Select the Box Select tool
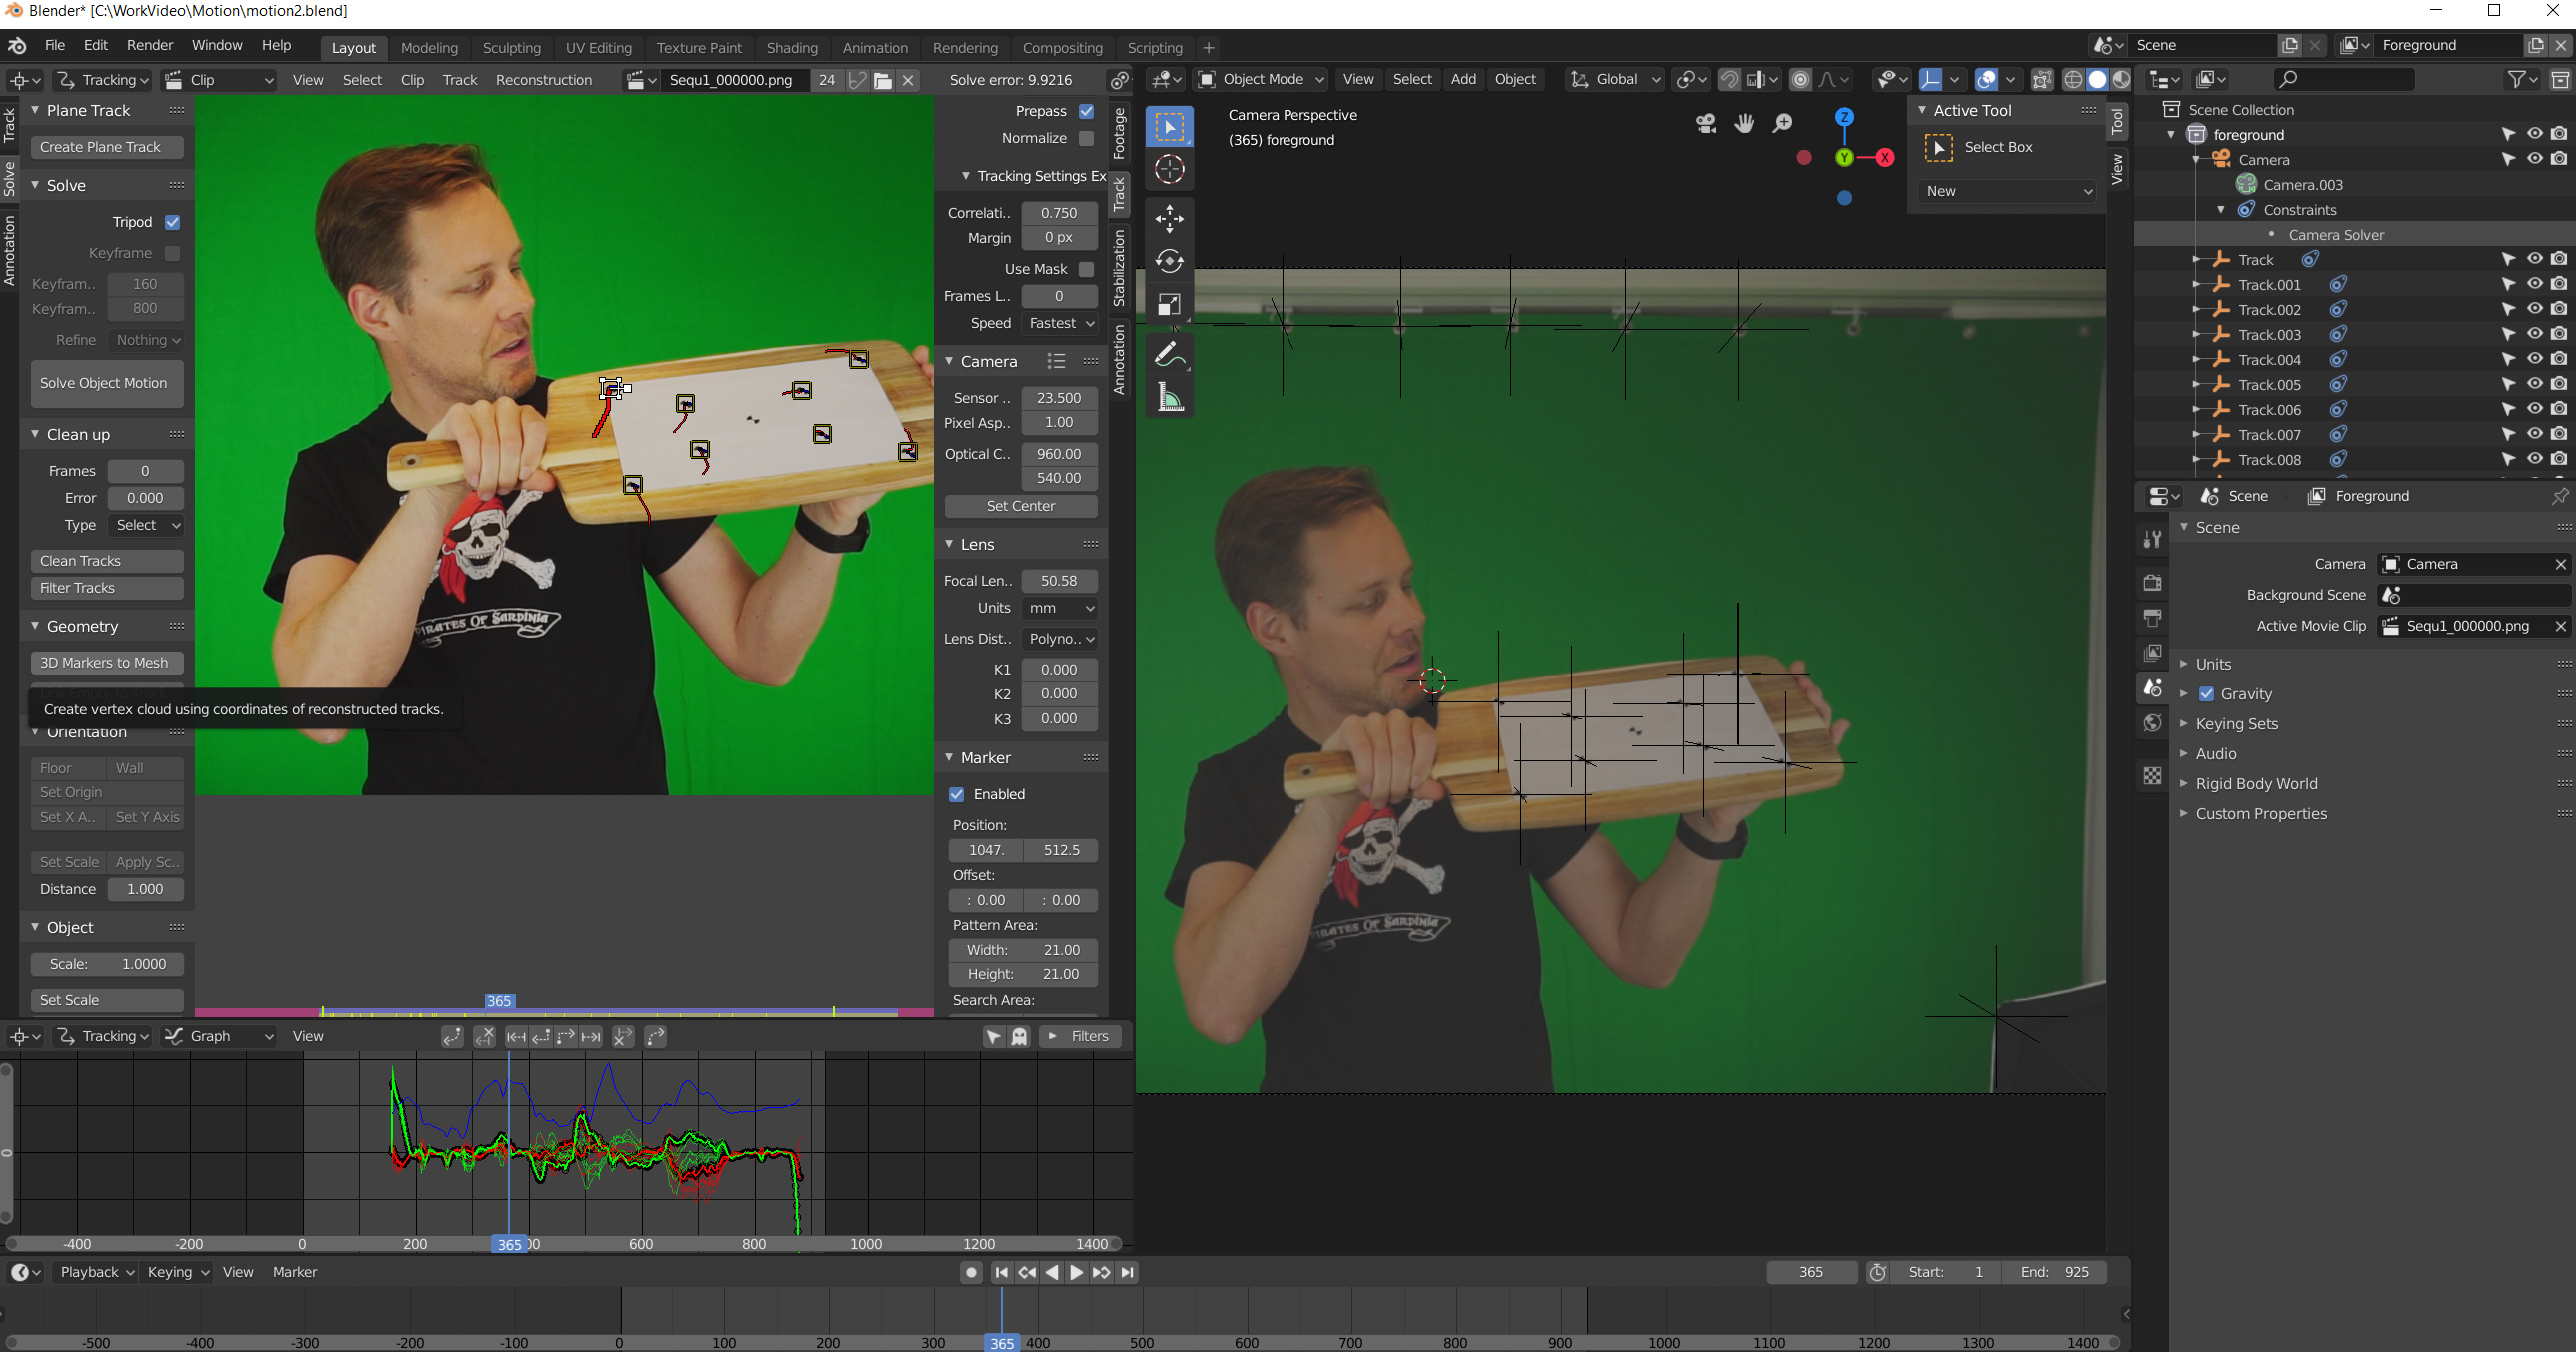This screenshot has height=1352, width=2576. click(1168, 127)
